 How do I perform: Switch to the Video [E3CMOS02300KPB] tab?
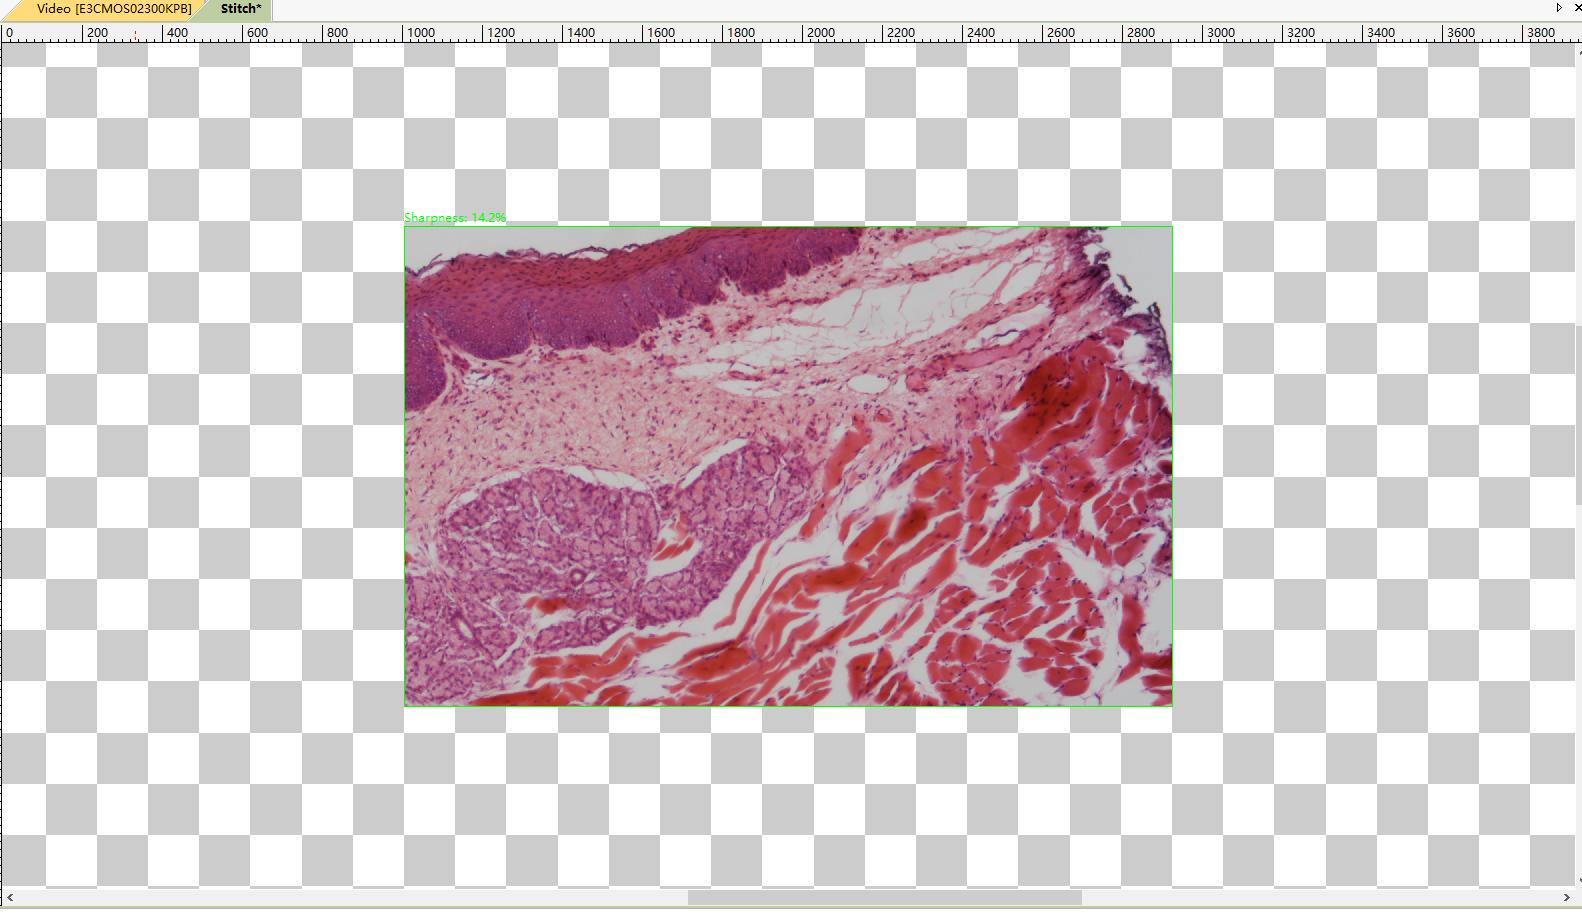coord(113,9)
